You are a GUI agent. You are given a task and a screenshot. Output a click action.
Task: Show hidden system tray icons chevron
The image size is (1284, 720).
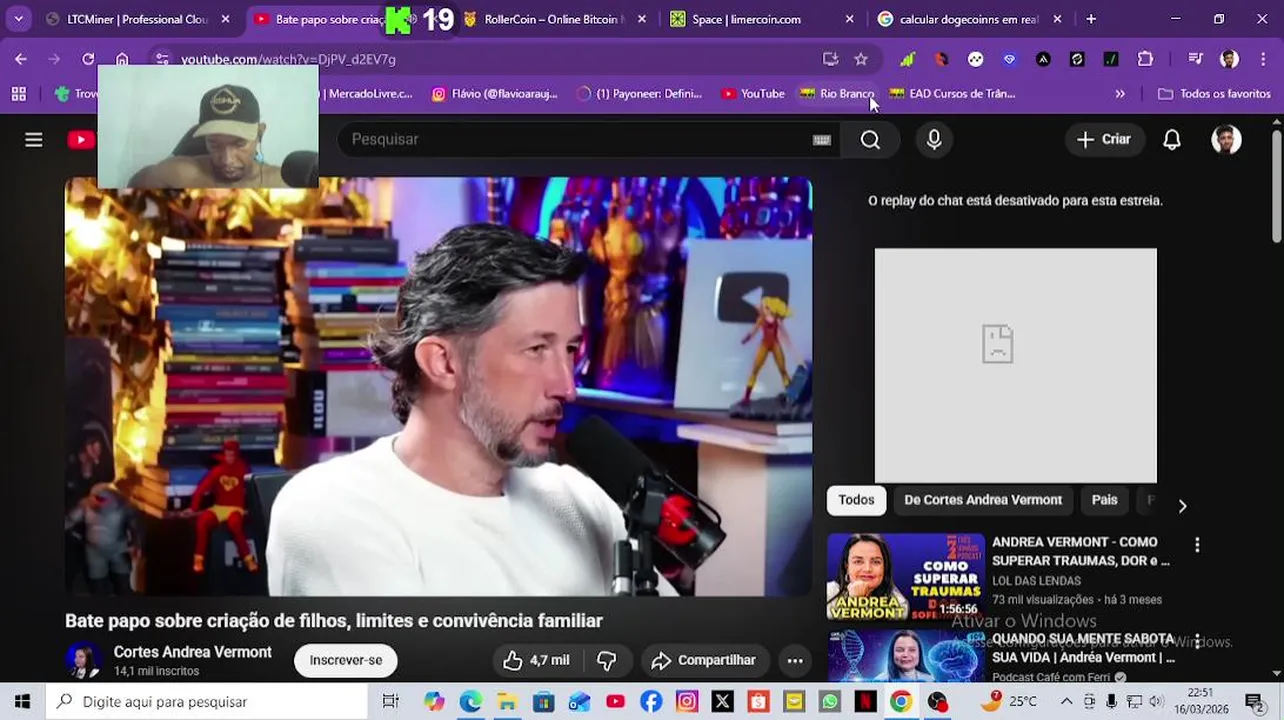(x=1066, y=702)
